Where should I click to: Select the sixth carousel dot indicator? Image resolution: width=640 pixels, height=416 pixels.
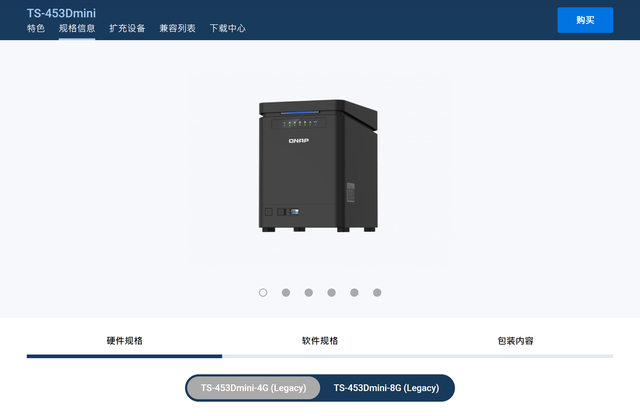pyautogui.click(x=377, y=292)
